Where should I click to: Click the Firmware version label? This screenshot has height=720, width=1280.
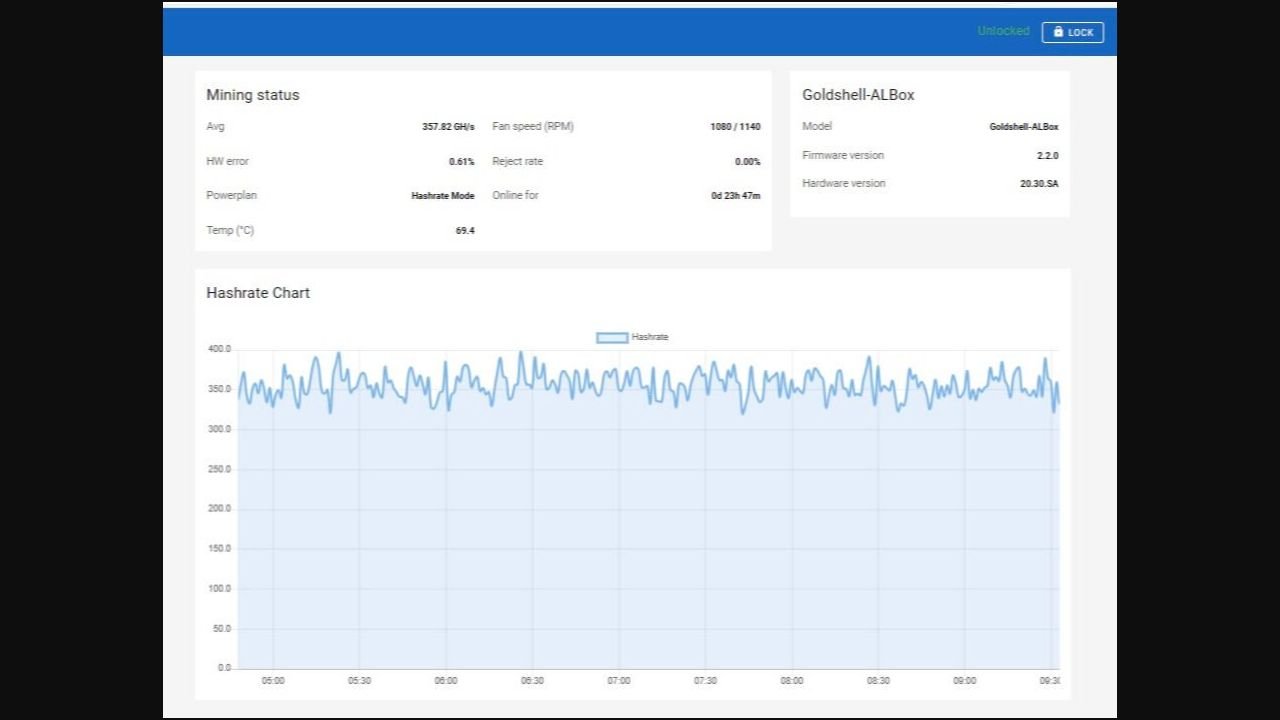tap(843, 155)
